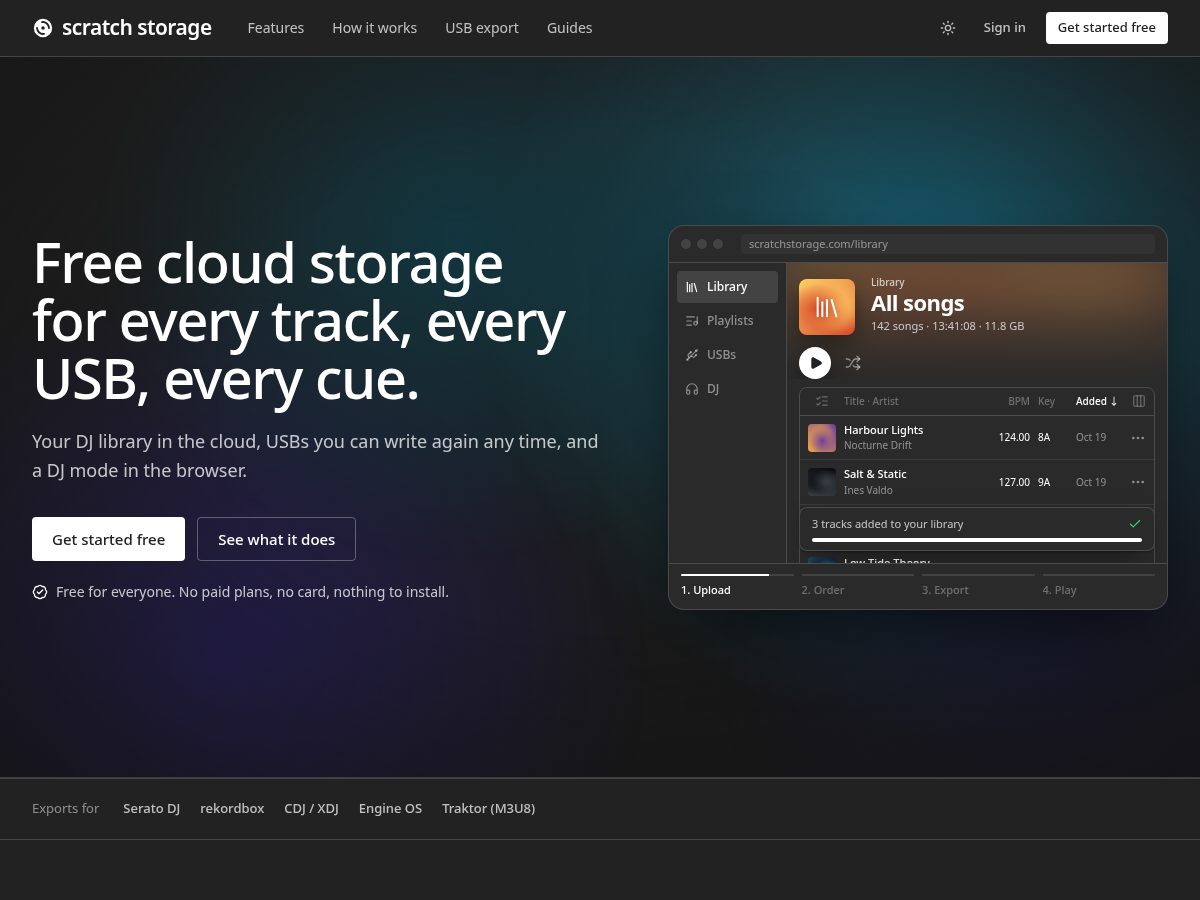Click the Traktor (M3U8) export label

pyautogui.click(x=489, y=809)
